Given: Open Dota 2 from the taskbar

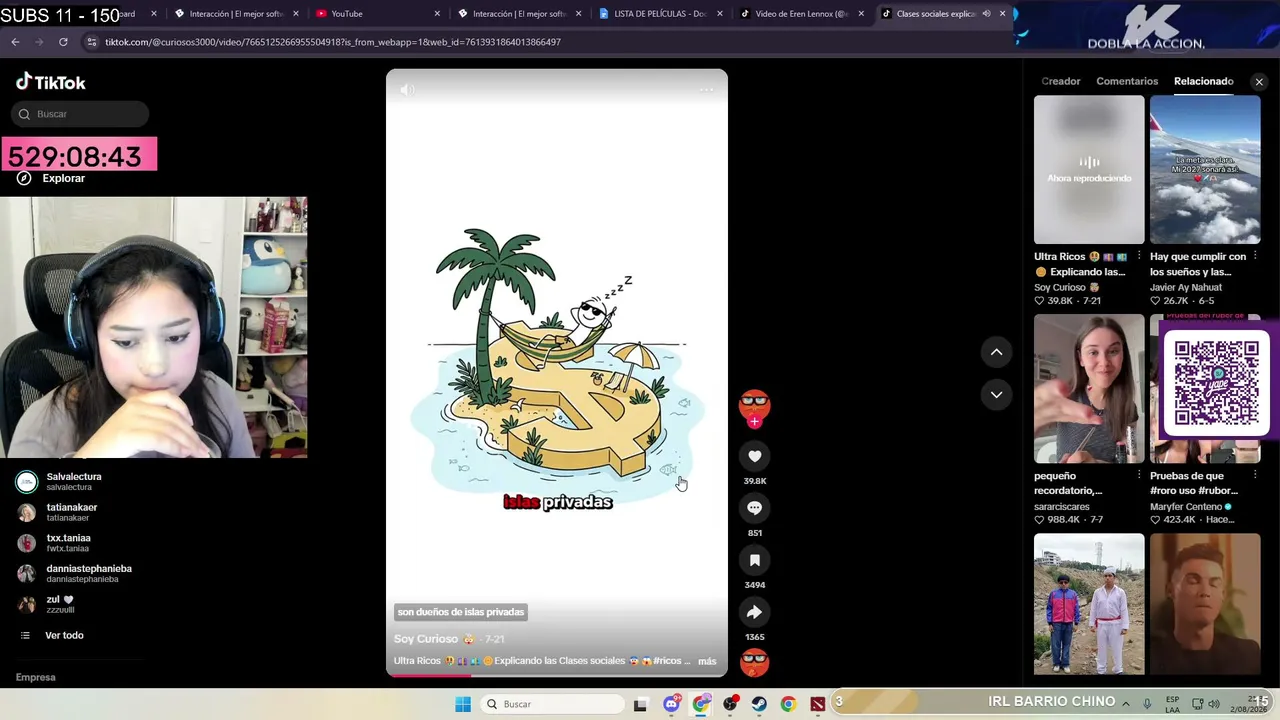Looking at the screenshot, I should 818,704.
